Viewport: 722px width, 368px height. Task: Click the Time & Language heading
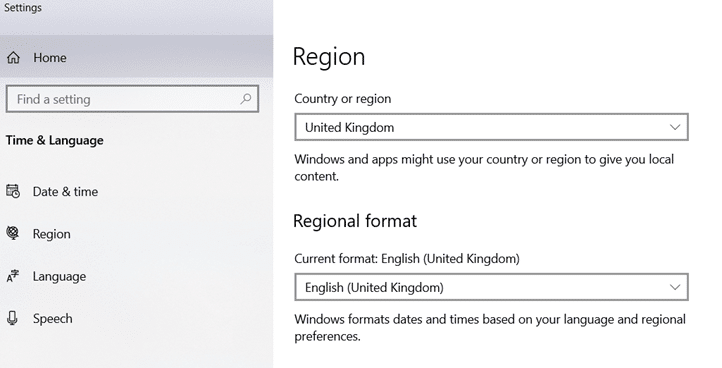coord(54,140)
